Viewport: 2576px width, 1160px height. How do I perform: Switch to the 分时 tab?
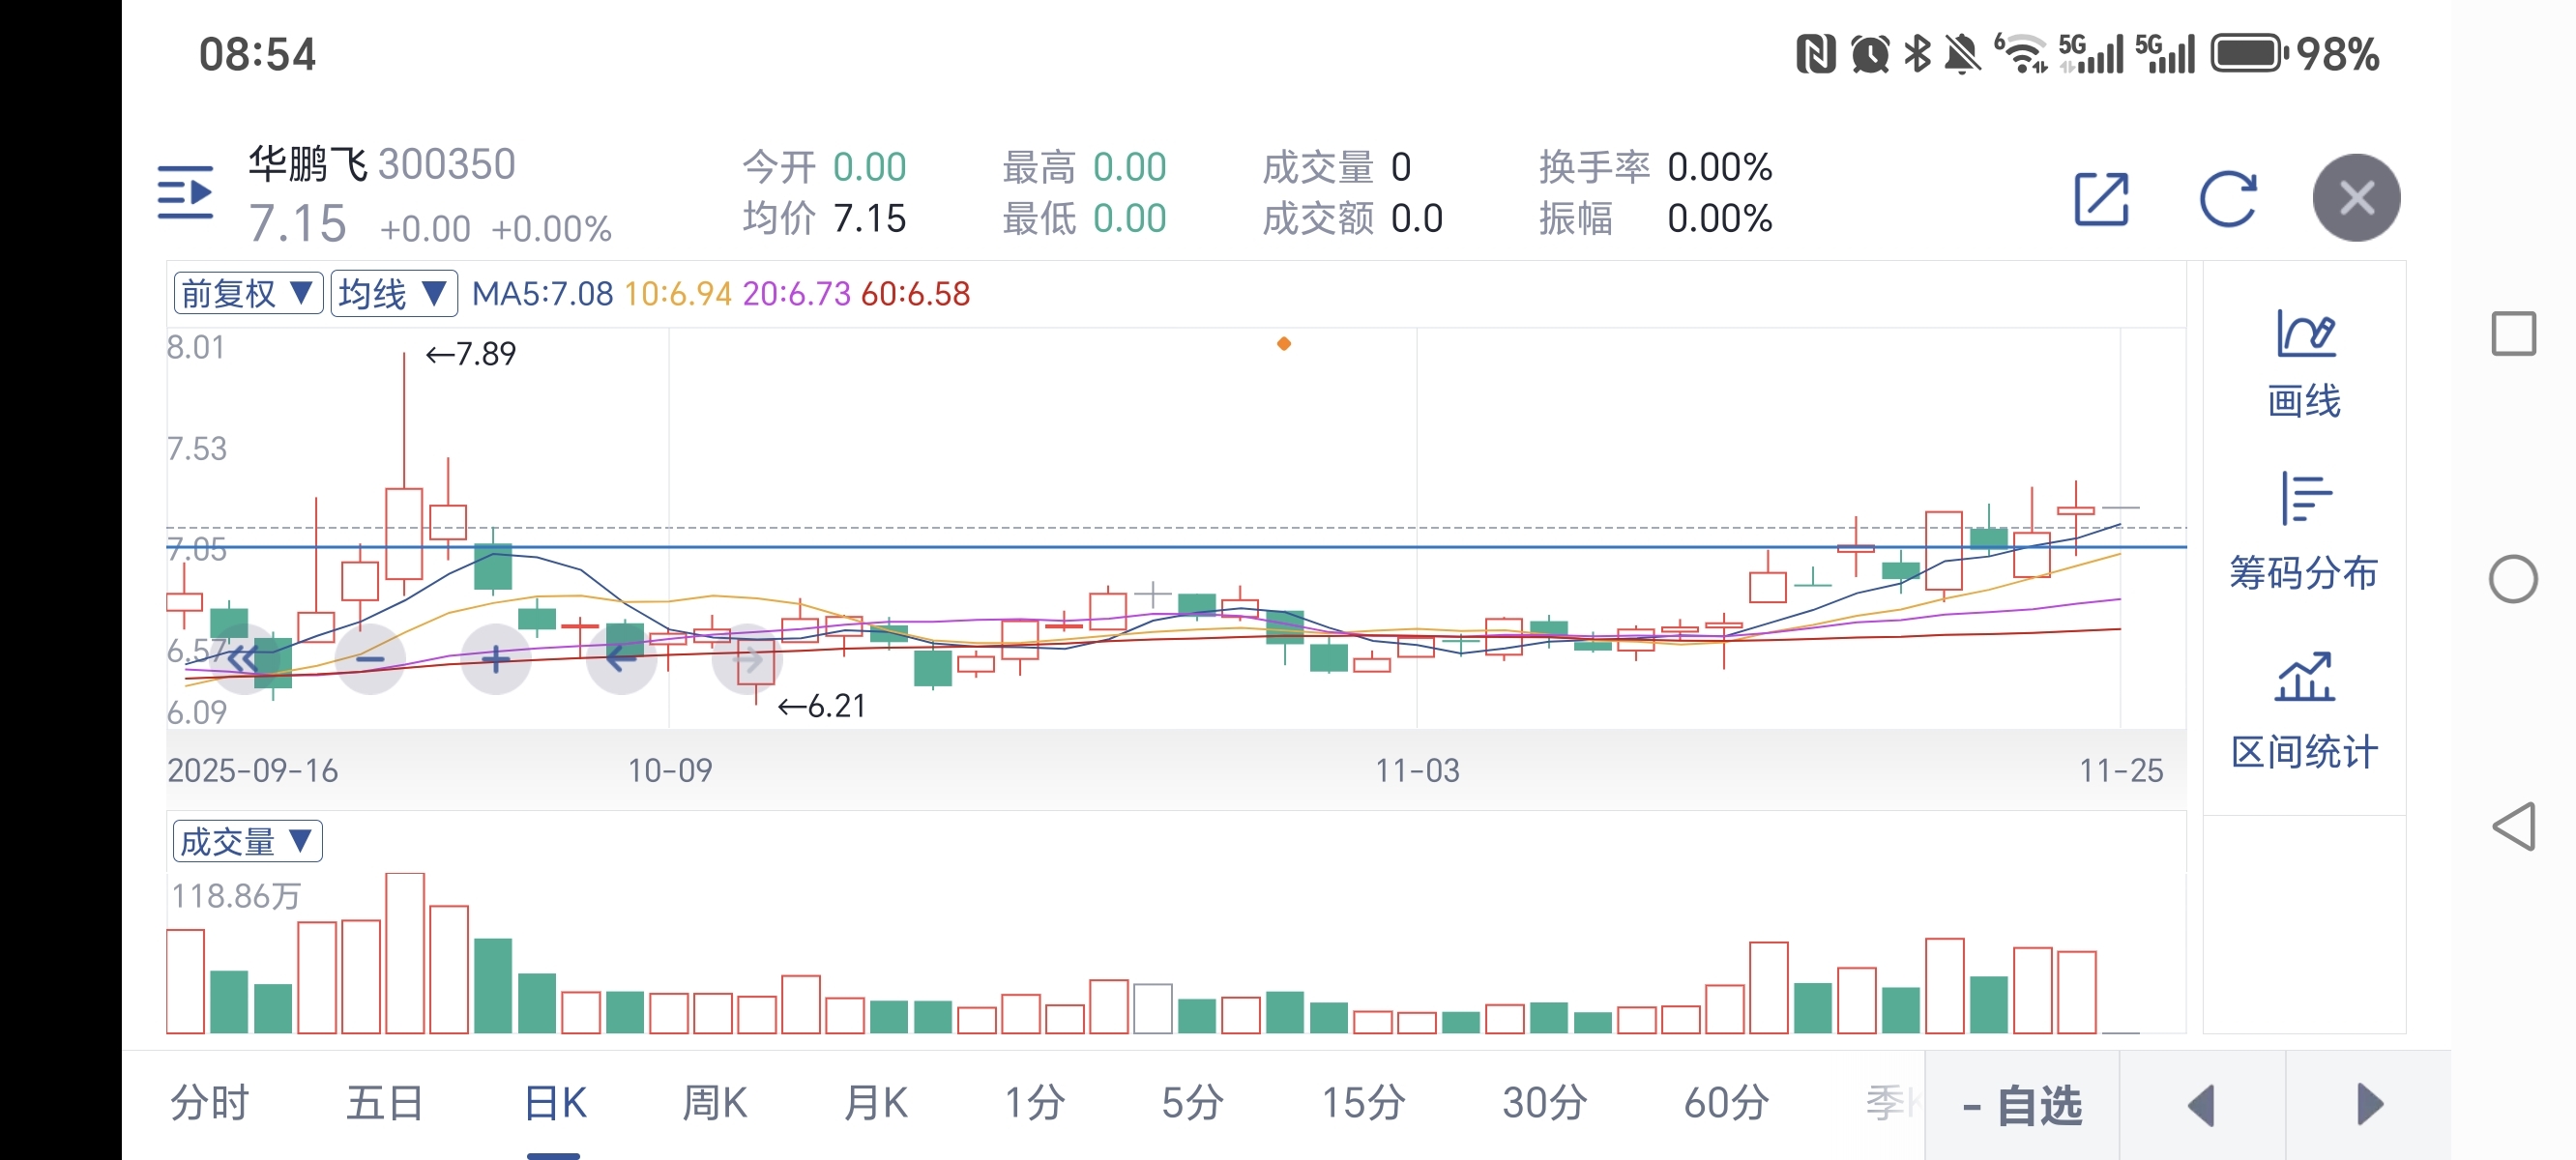point(209,1104)
